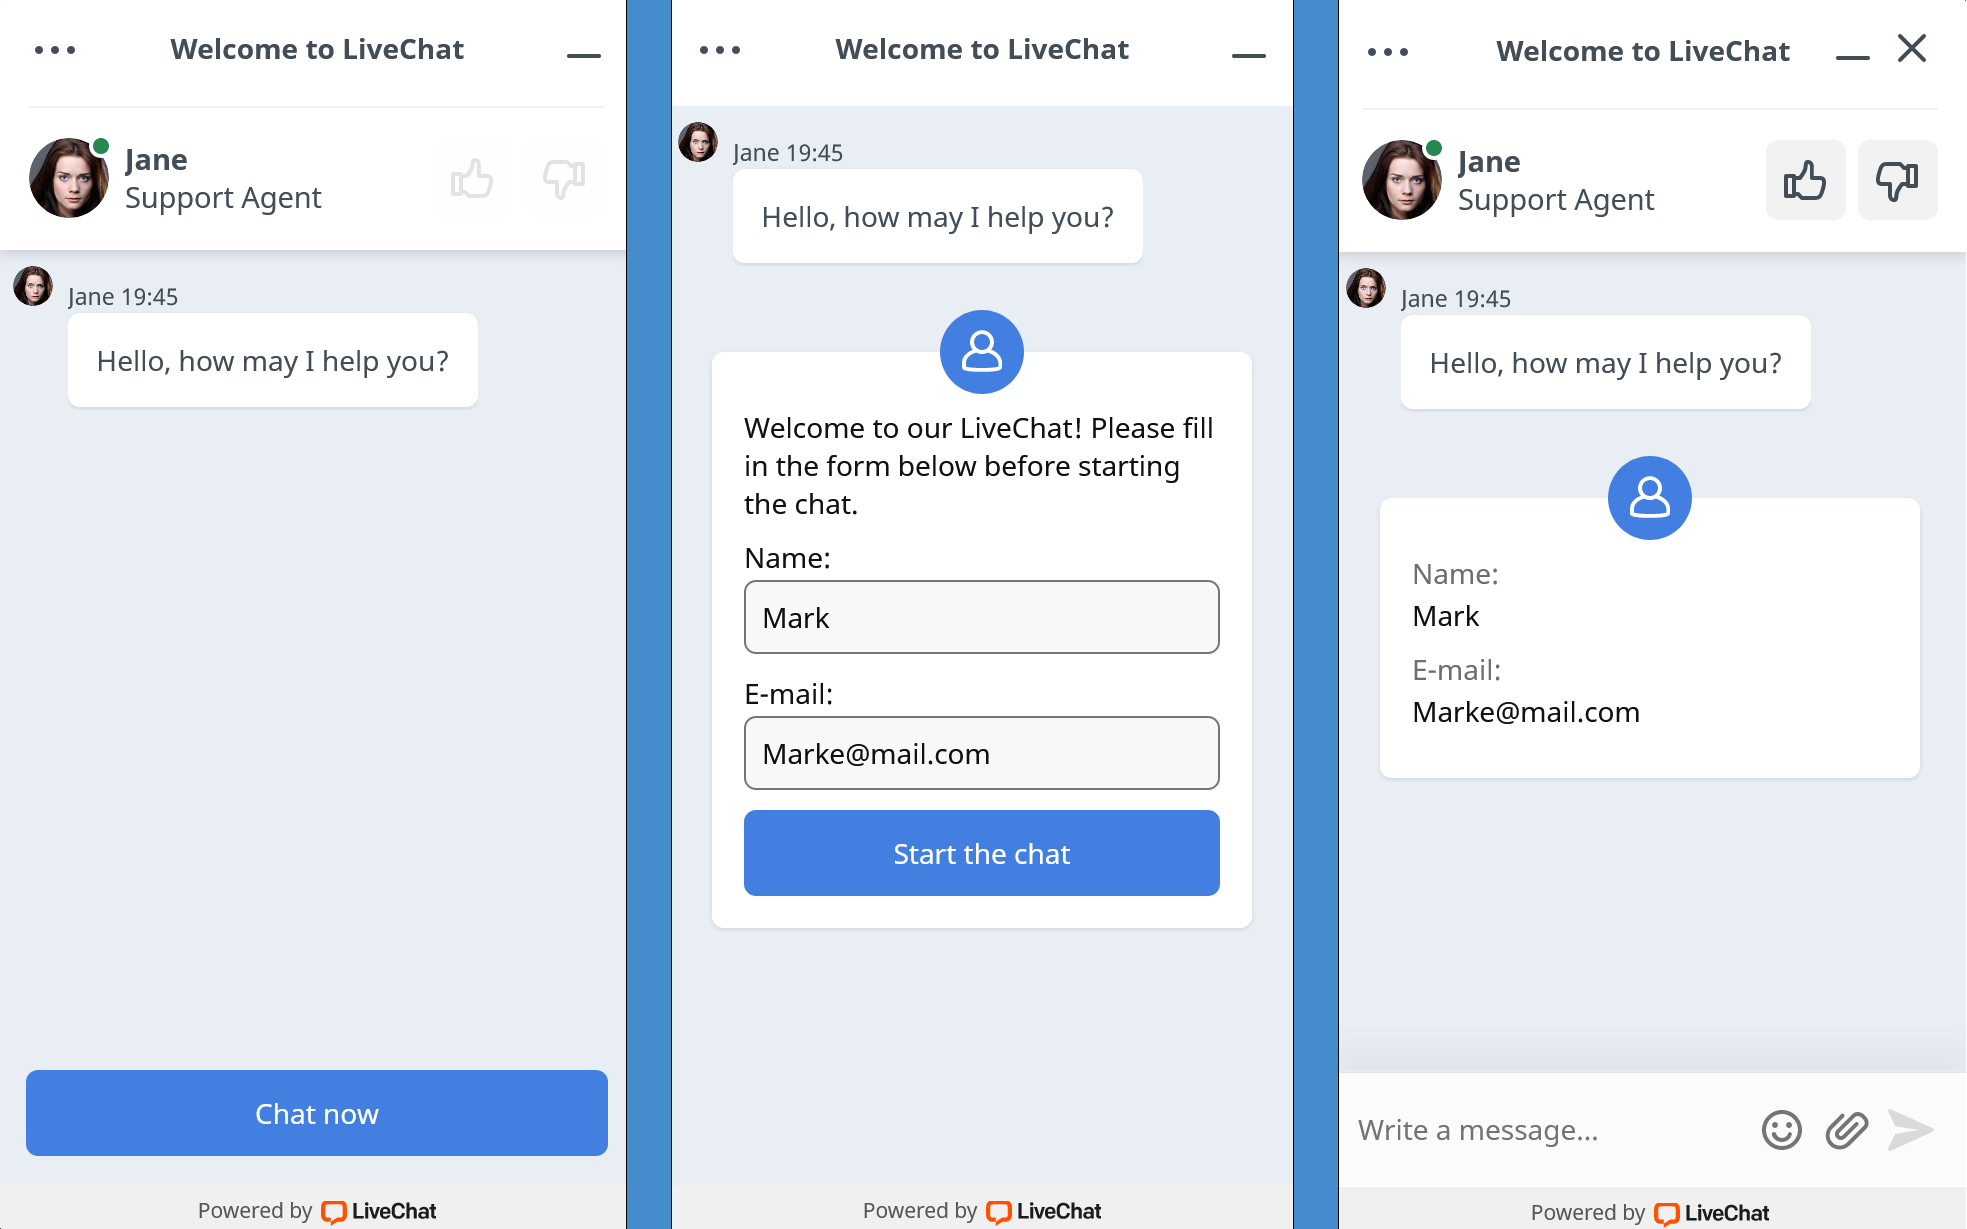The width and height of the screenshot is (1967, 1229).
Task: Click the close button in right chat window
Action: (x=1912, y=48)
